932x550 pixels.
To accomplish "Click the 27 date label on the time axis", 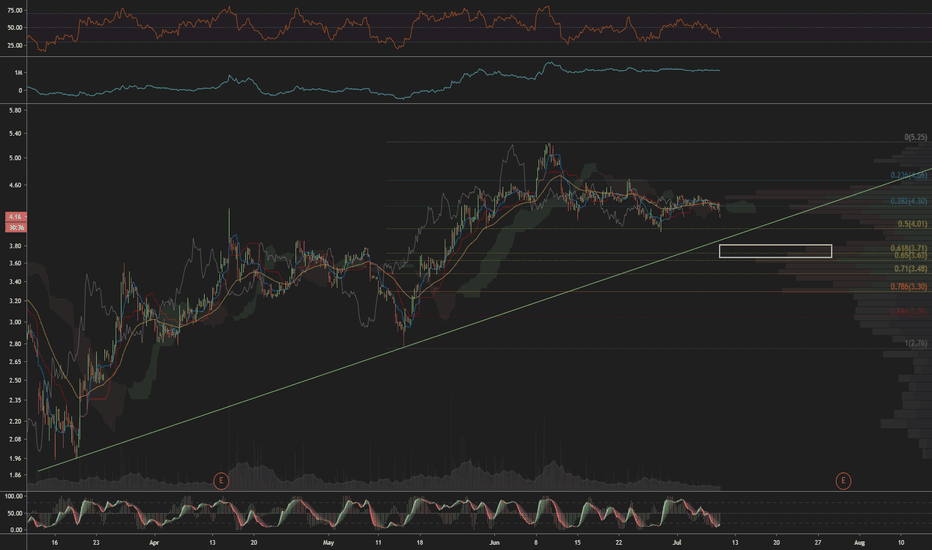I will point(818,542).
